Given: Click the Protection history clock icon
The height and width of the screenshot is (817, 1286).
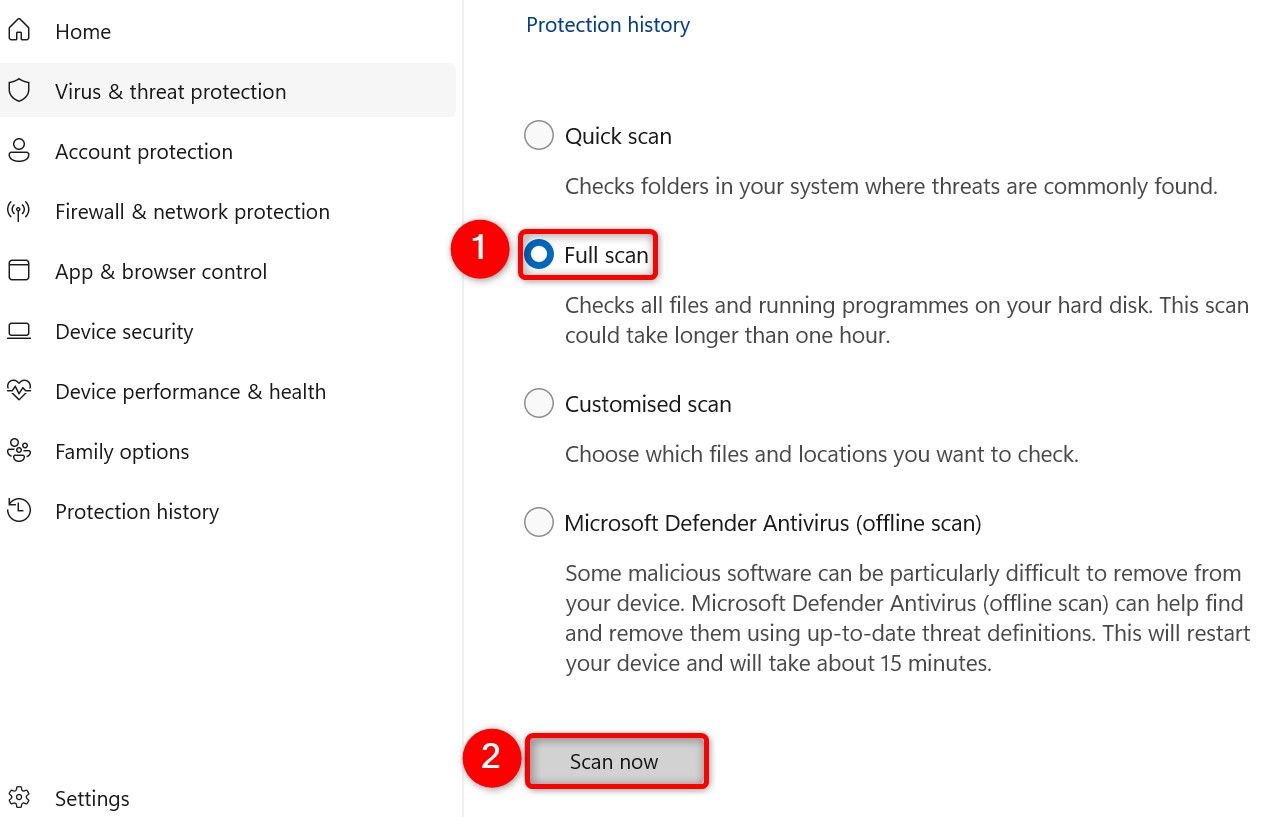Looking at the screenshot, I should [x=20, y=510].
